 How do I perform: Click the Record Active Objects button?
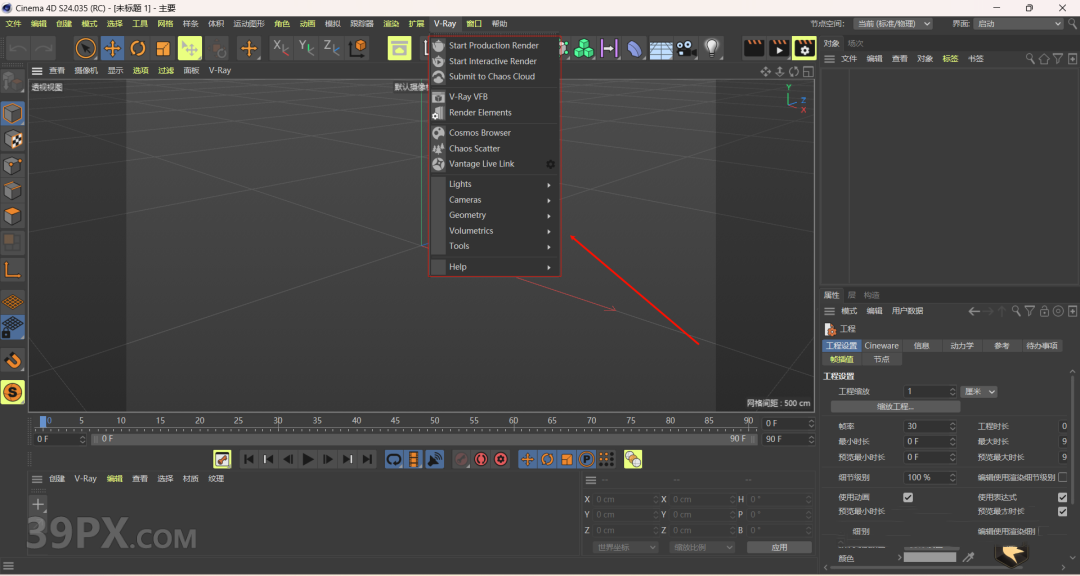click(x=461, y=460)
